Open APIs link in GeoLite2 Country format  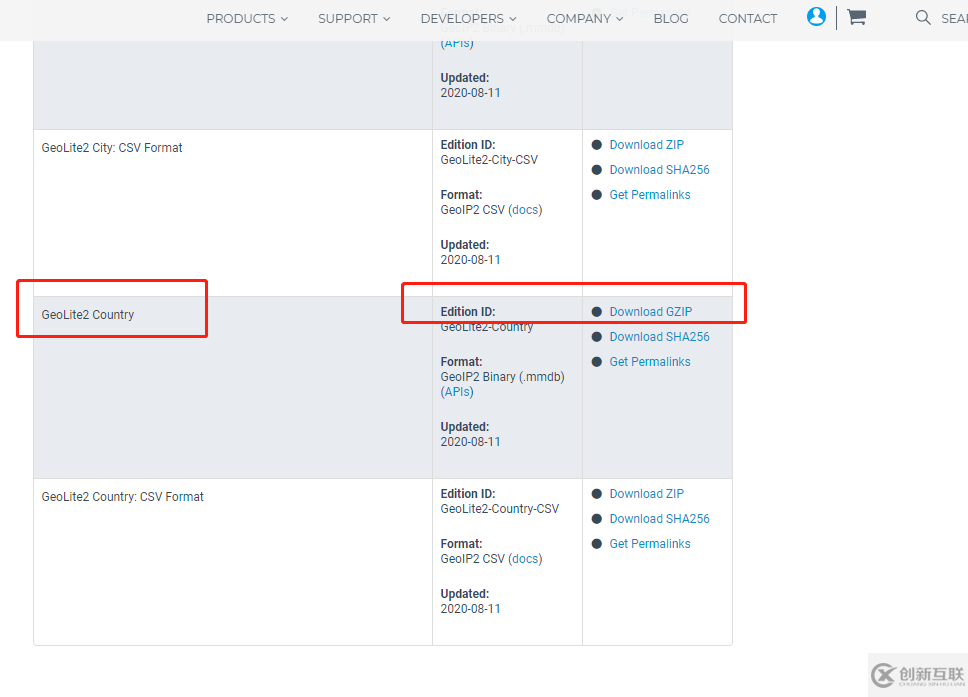coord(457,392)
